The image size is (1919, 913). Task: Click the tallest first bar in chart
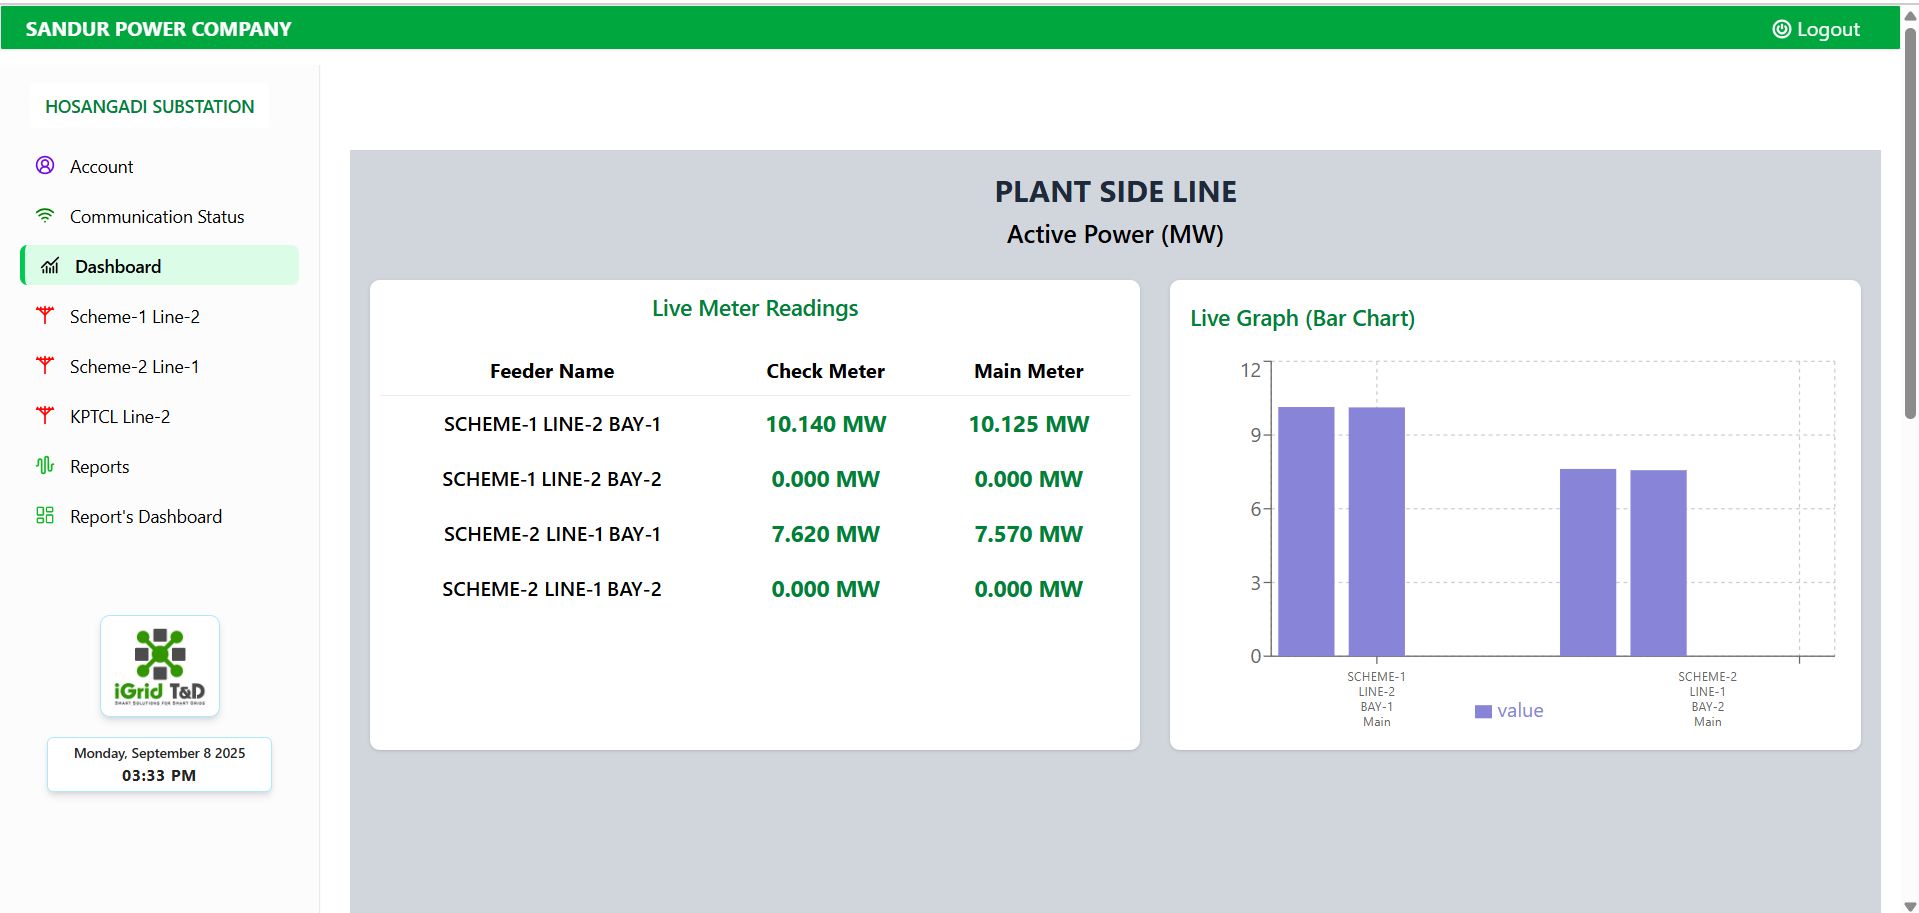pos(1306,531)
